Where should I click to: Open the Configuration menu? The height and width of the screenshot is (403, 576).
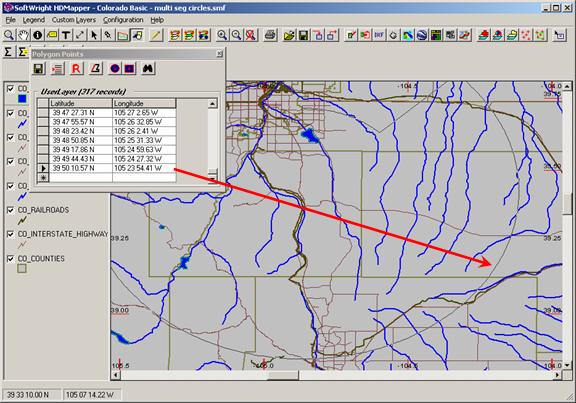123,20
